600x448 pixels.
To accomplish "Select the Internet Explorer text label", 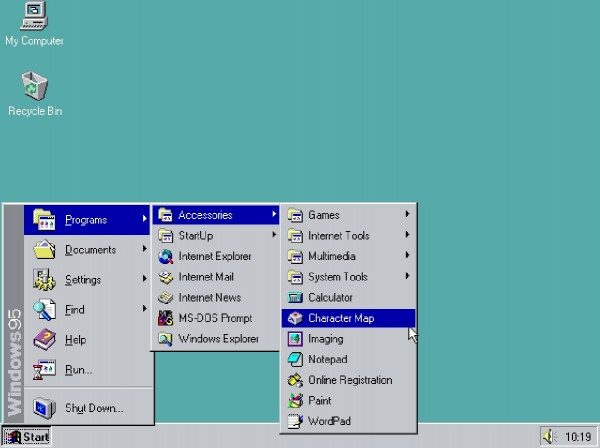I will (x=215, y=256).
